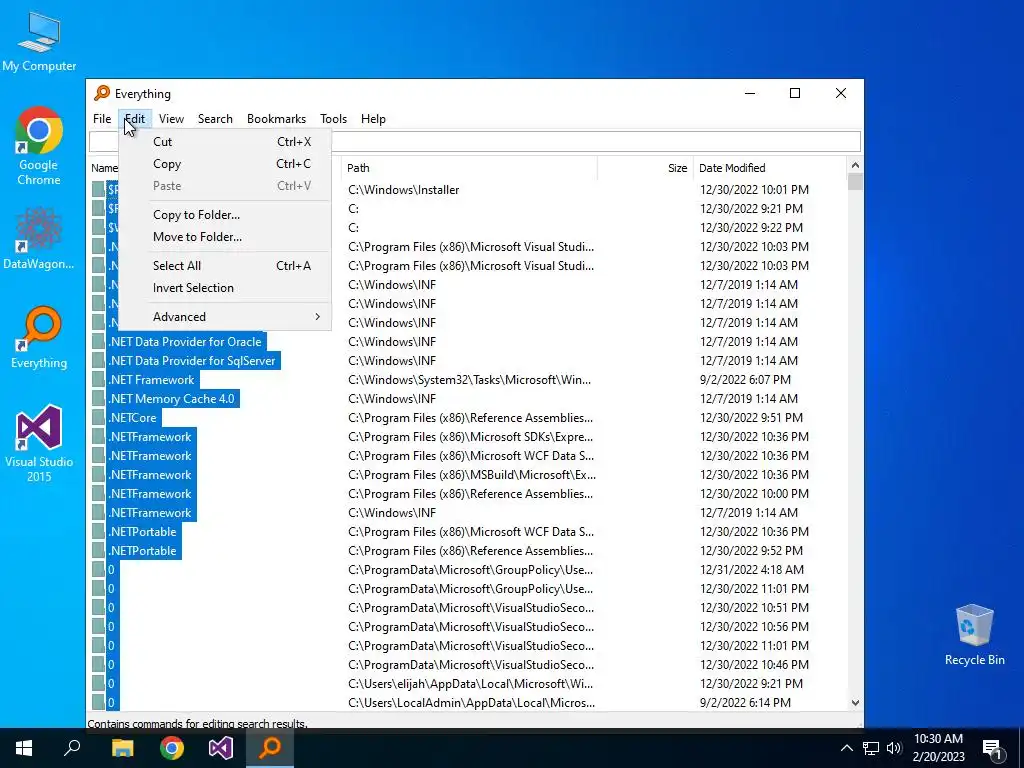Open notification center icon

pyautogui.click(x=993, y=748)
